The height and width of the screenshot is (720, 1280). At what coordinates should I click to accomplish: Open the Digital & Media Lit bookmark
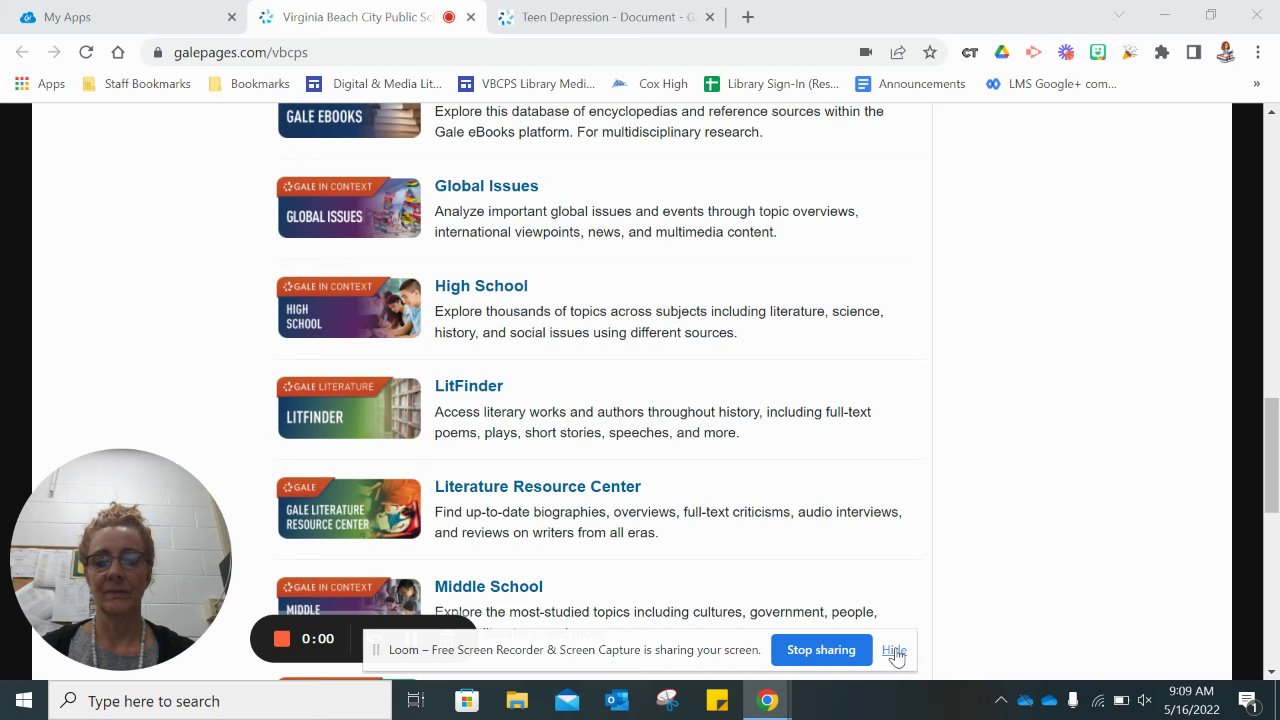[x=375, y=84]
